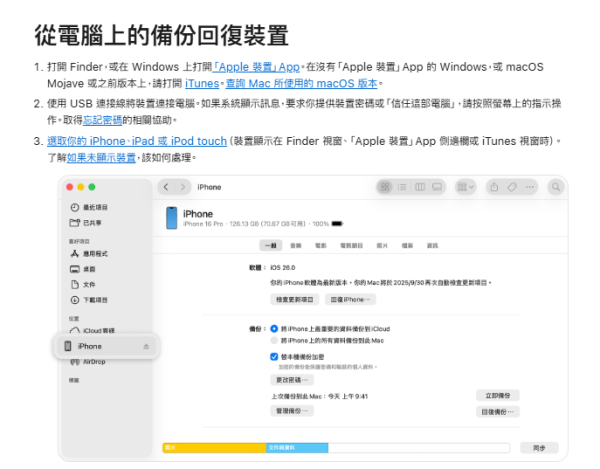Click the red close window dot
Image resolution: width=600 pixels, height=469 pixels.
point(70,187)
